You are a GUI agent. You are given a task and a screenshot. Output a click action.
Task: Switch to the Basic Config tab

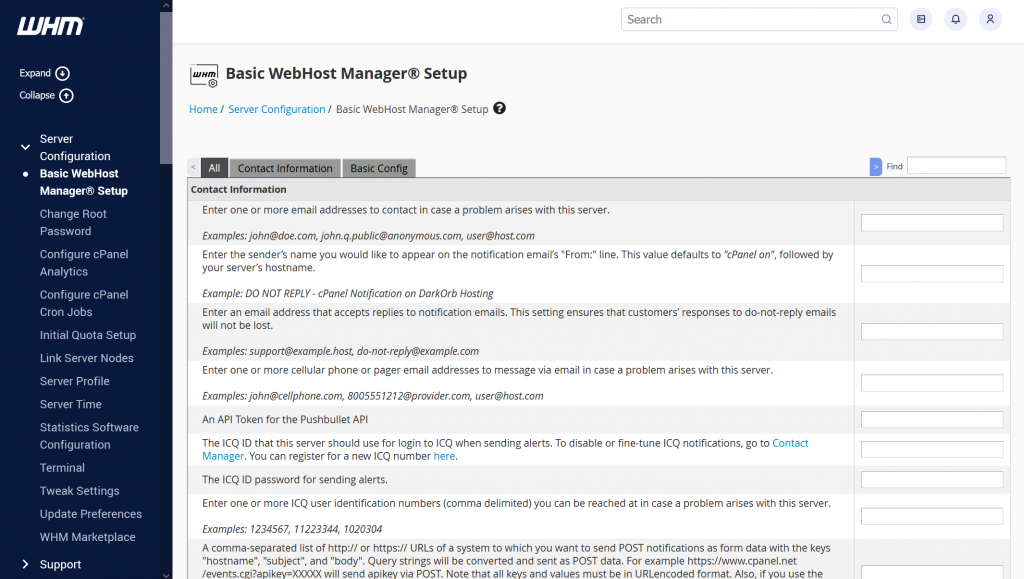[x=379, y=168]
